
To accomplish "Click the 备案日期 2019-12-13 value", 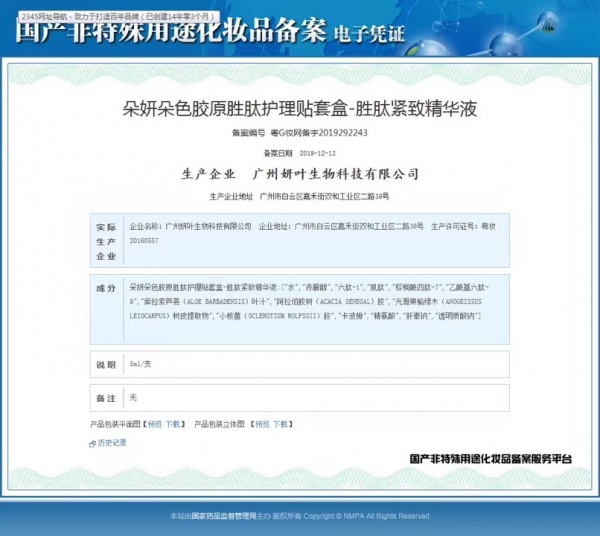I will [x=318, y=153].
